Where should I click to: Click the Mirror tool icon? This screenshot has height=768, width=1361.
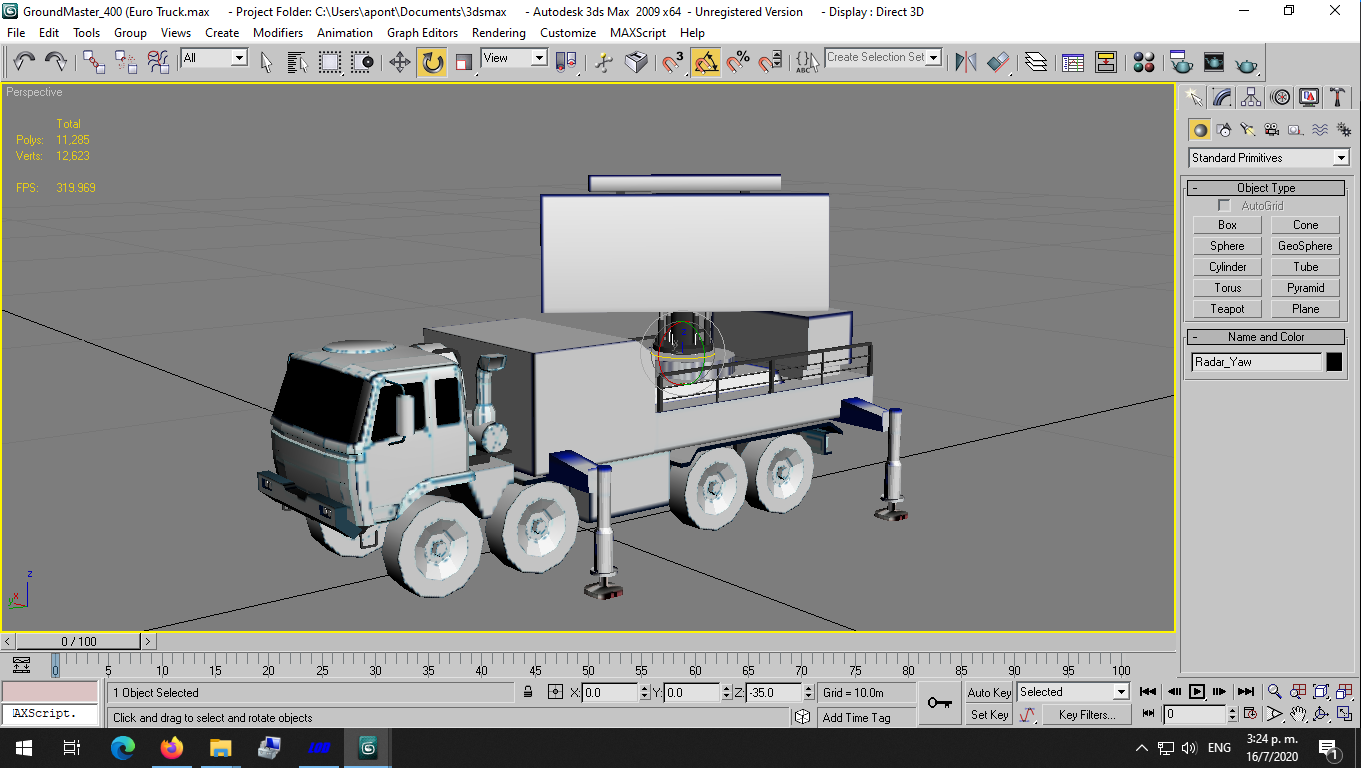965,62
